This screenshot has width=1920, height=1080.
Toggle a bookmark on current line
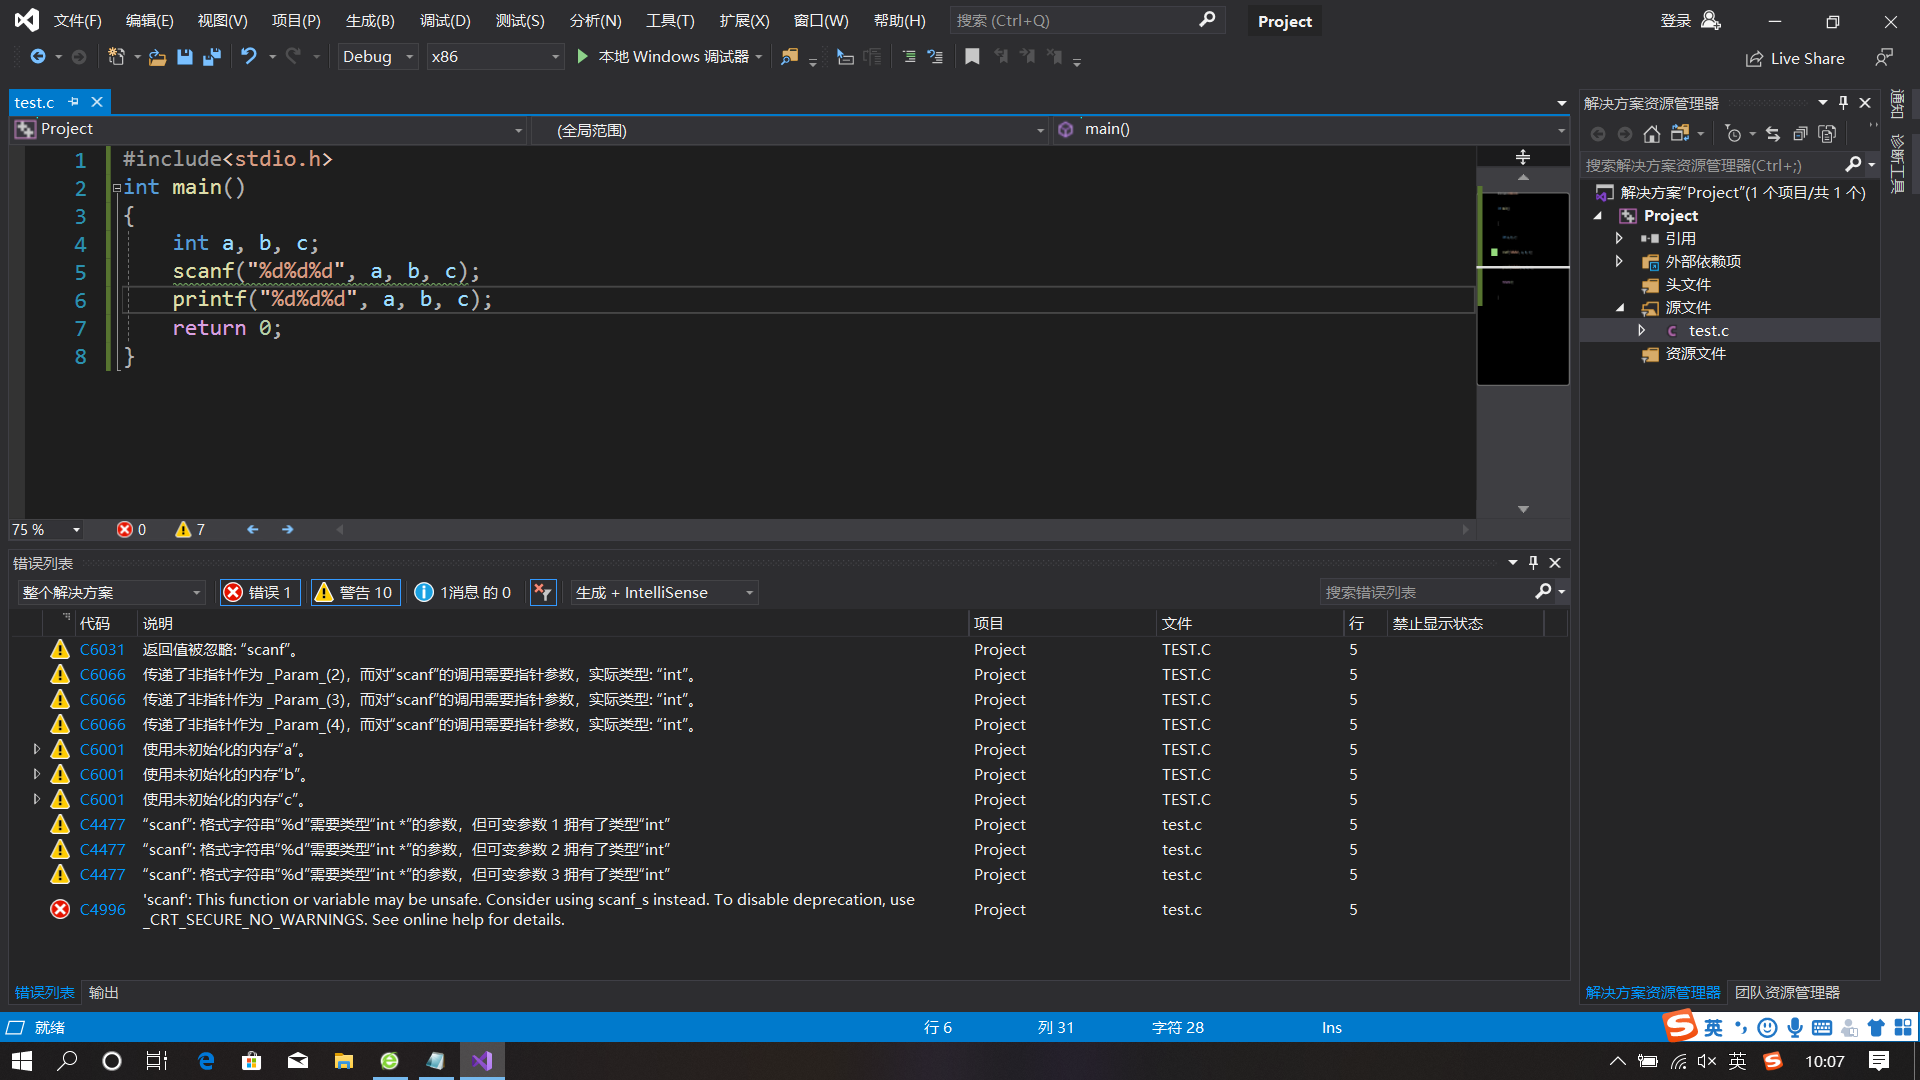click(972, 57)
